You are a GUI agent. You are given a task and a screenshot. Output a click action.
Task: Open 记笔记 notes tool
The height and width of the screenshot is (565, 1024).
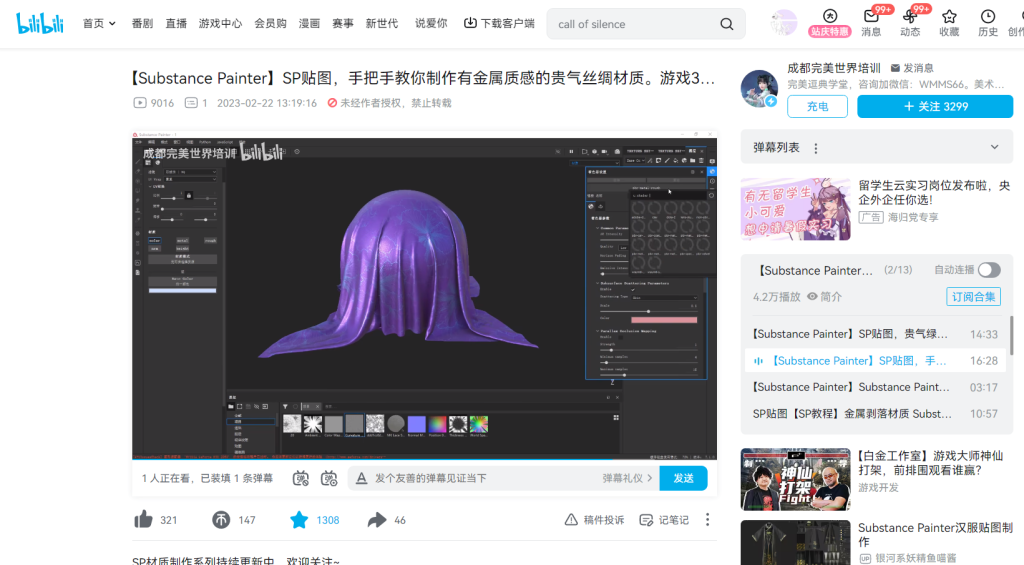click(664, 520)
